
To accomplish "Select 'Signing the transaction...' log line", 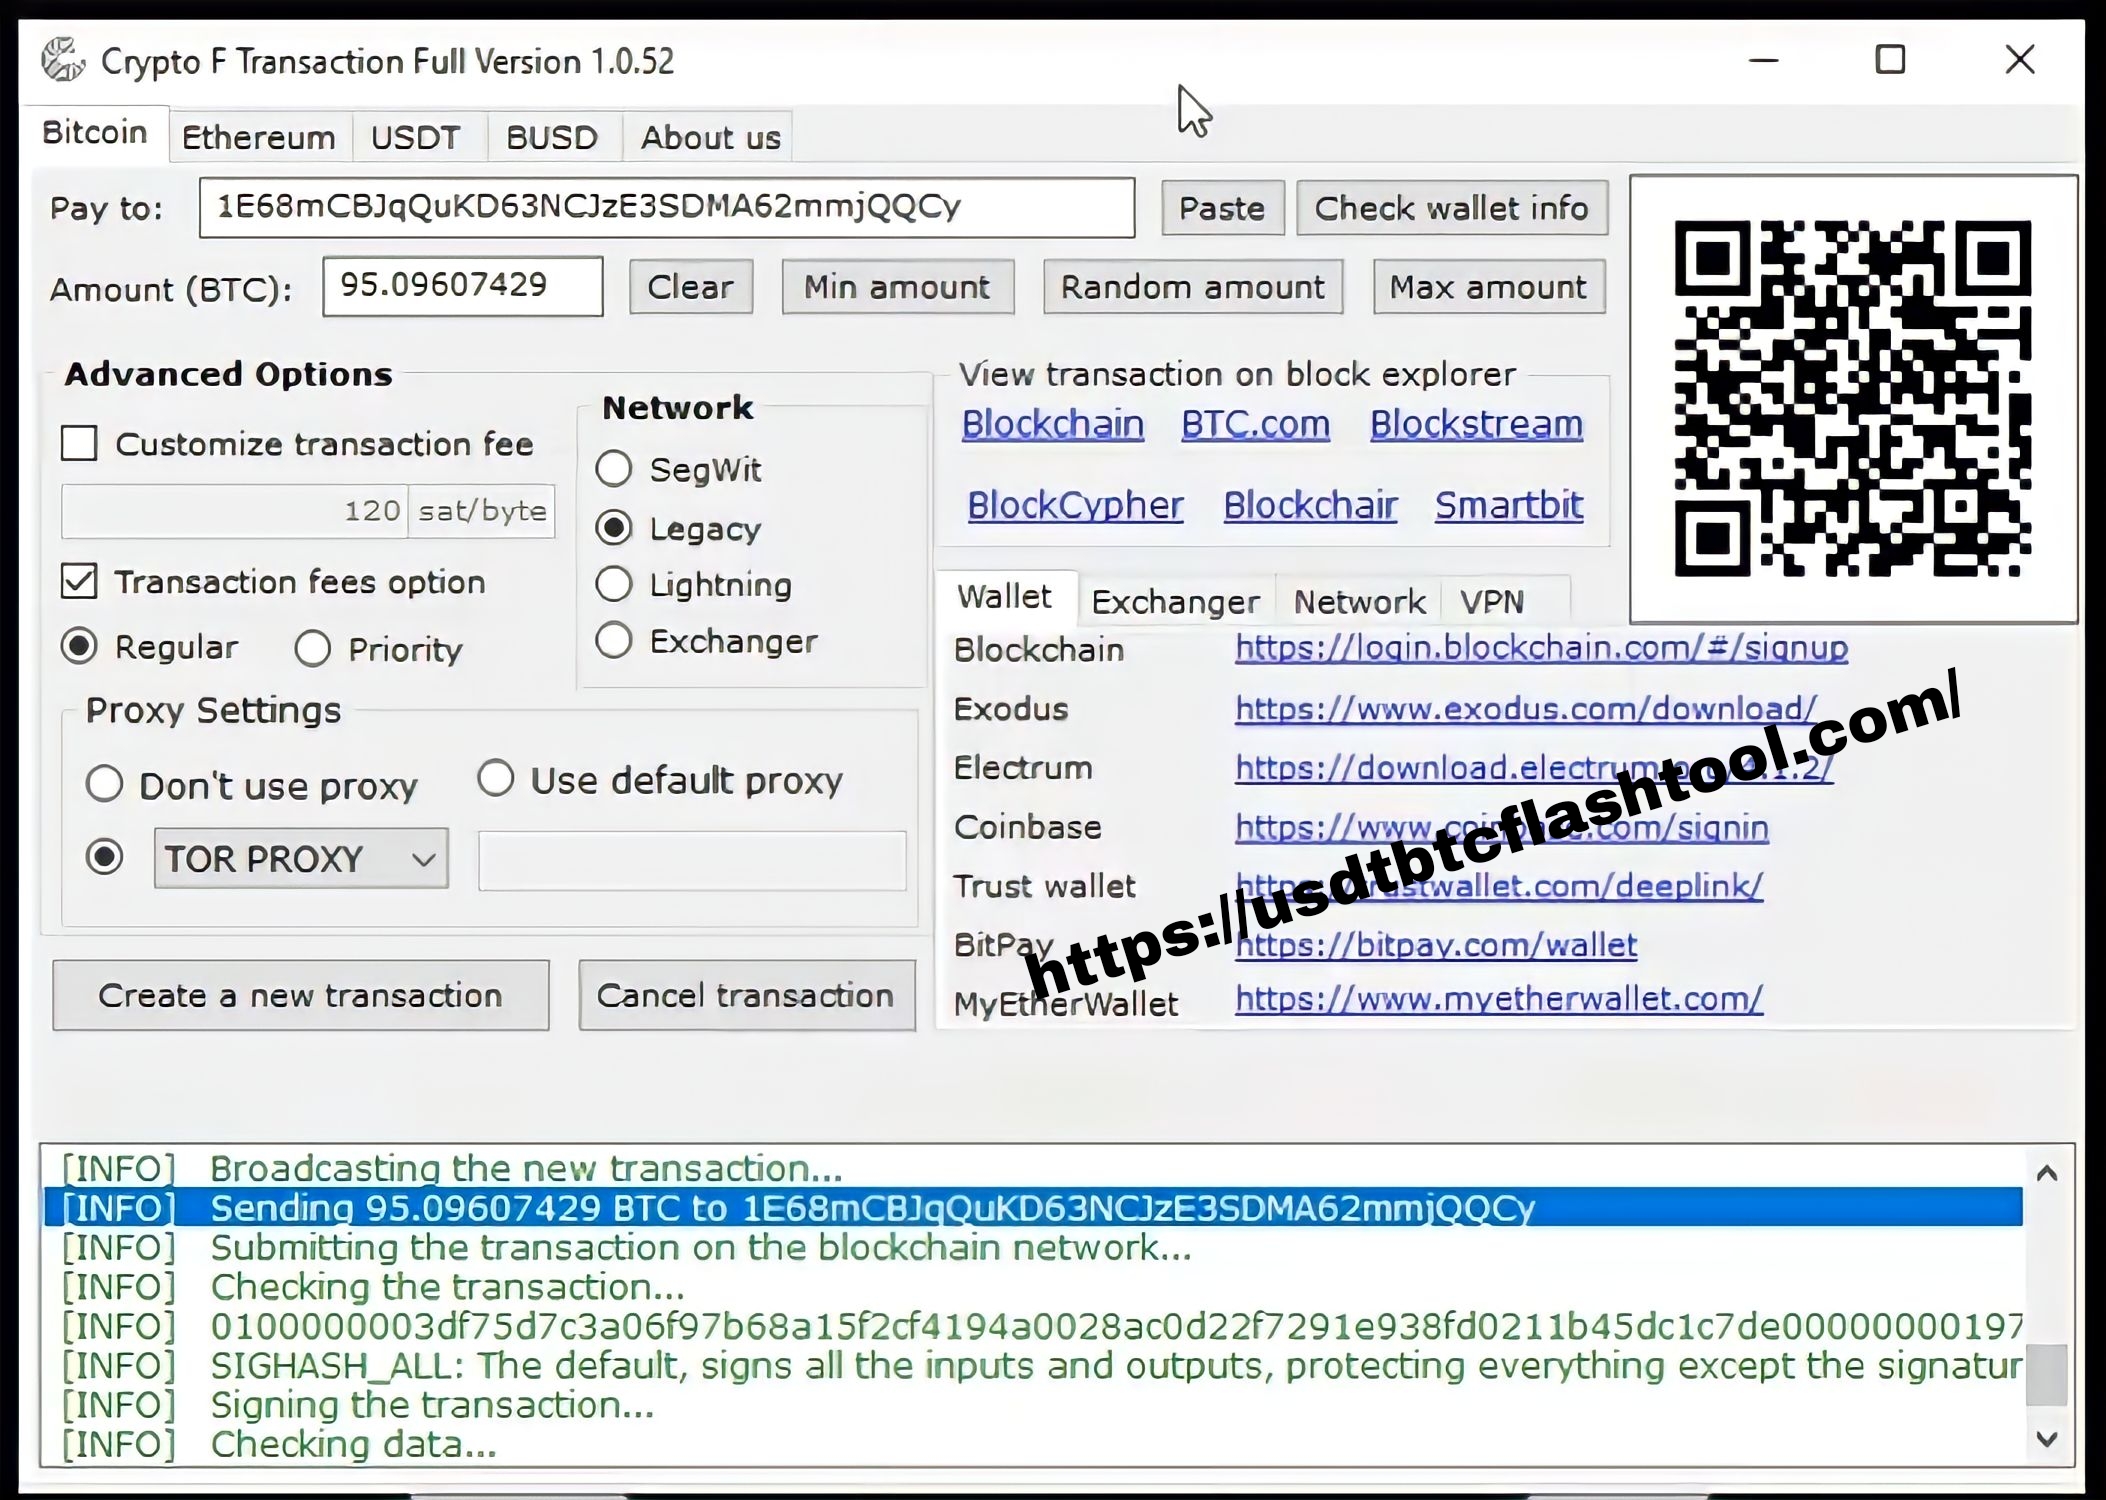I will pos(1033,1405).
